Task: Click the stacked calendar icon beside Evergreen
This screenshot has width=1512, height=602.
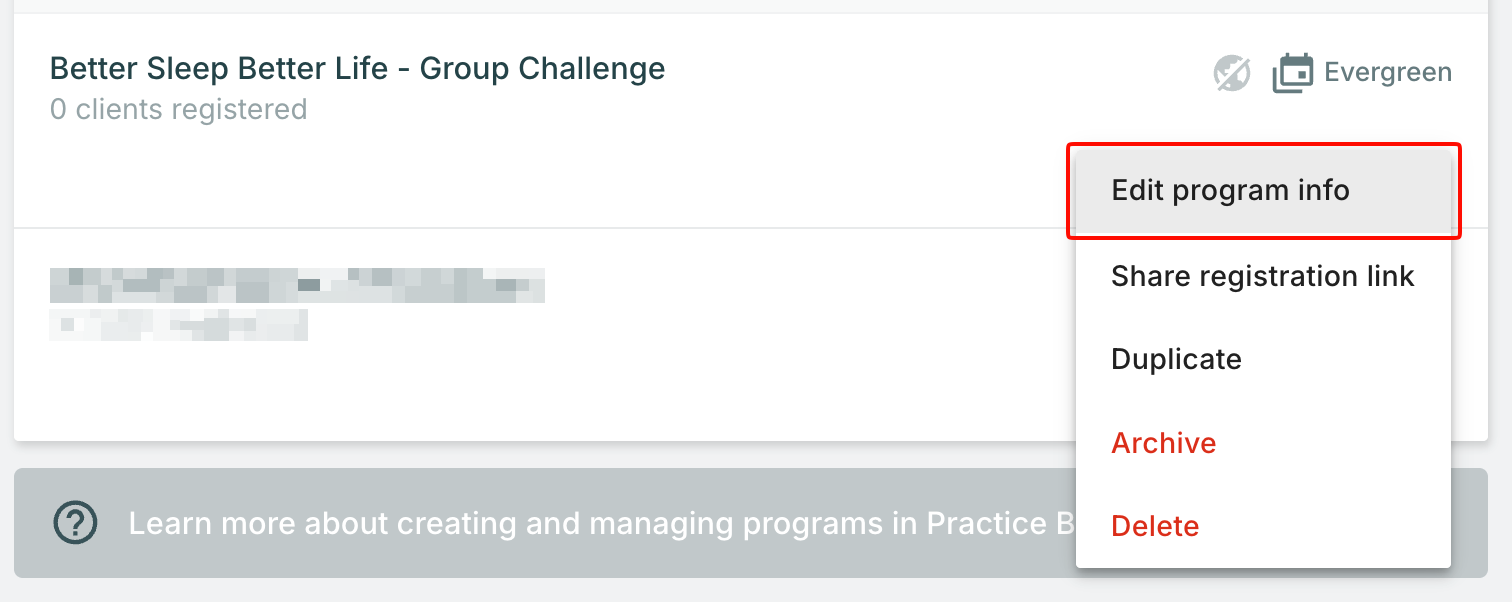Action: point(1292,73)
